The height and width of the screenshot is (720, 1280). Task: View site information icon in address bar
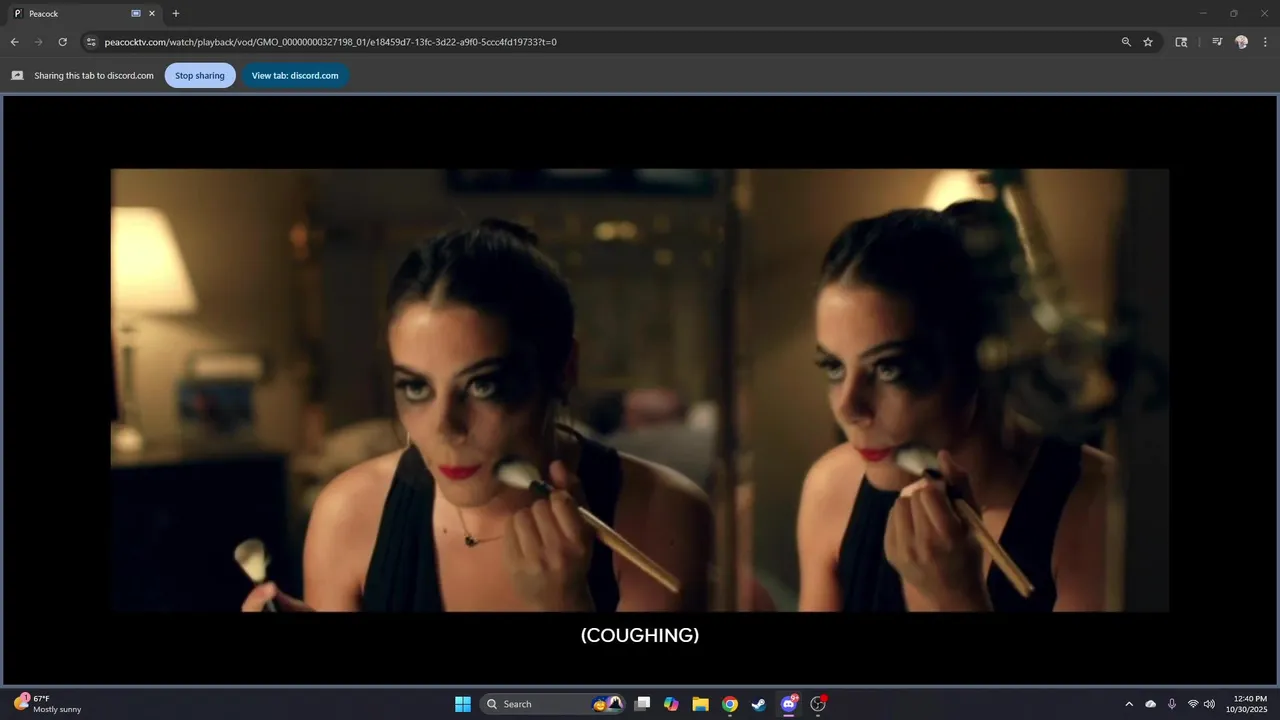coord(91,42)
